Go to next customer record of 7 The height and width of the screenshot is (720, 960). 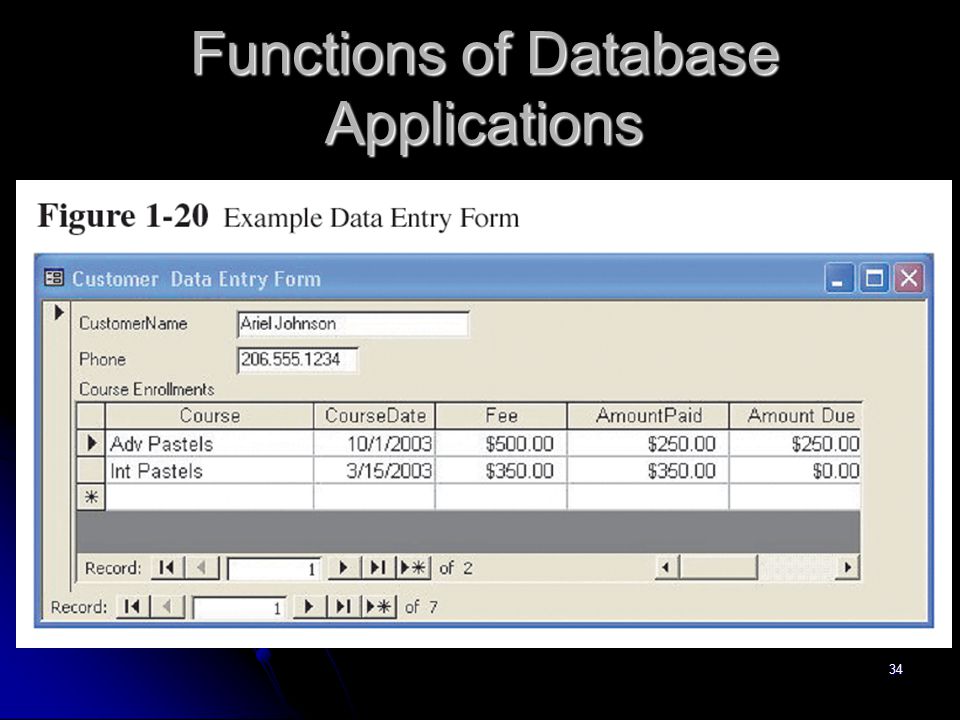(309, 607)
